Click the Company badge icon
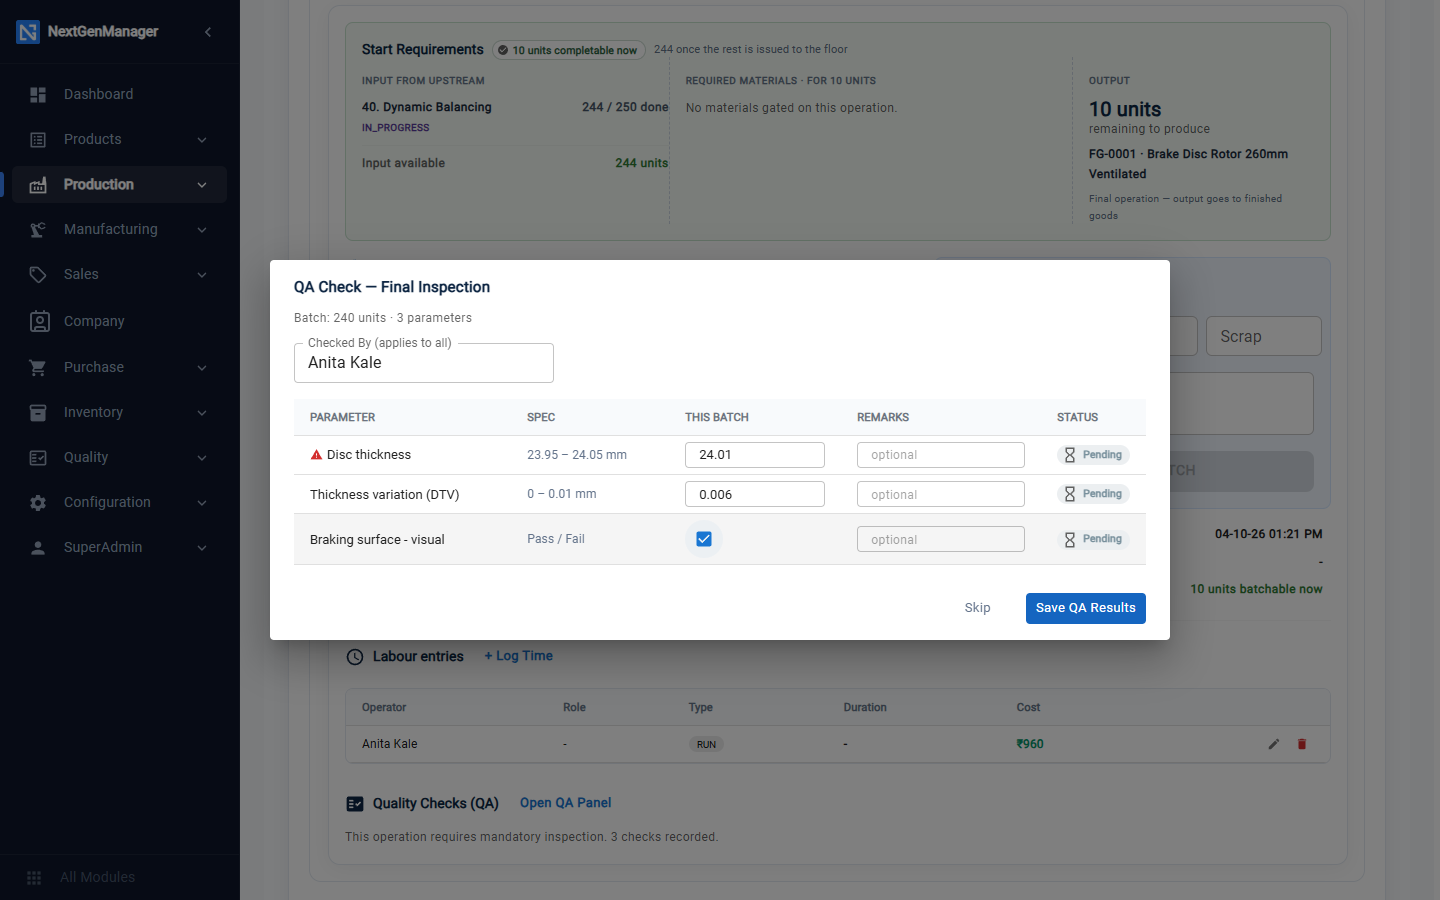The width and height of the screenshot is (1440, 900). tap(39, 321)
